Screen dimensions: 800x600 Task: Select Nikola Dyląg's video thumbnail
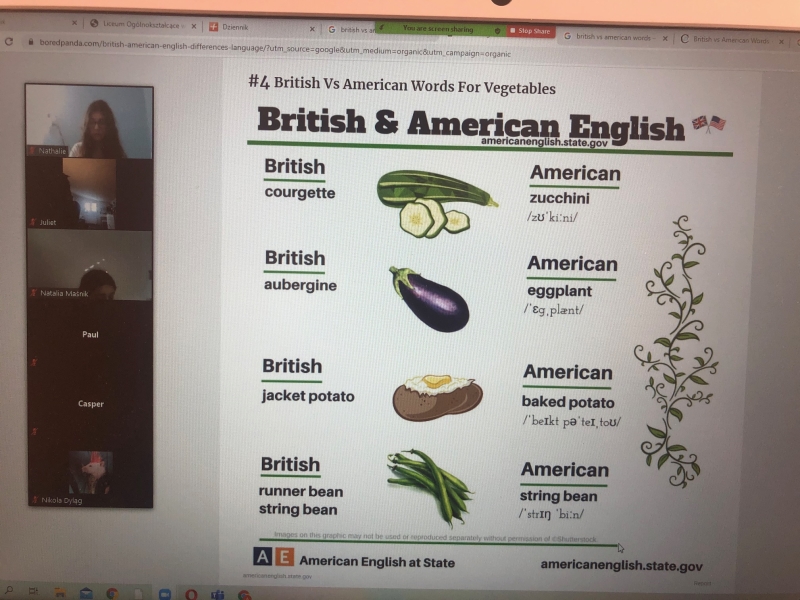(x=90, y=473)
